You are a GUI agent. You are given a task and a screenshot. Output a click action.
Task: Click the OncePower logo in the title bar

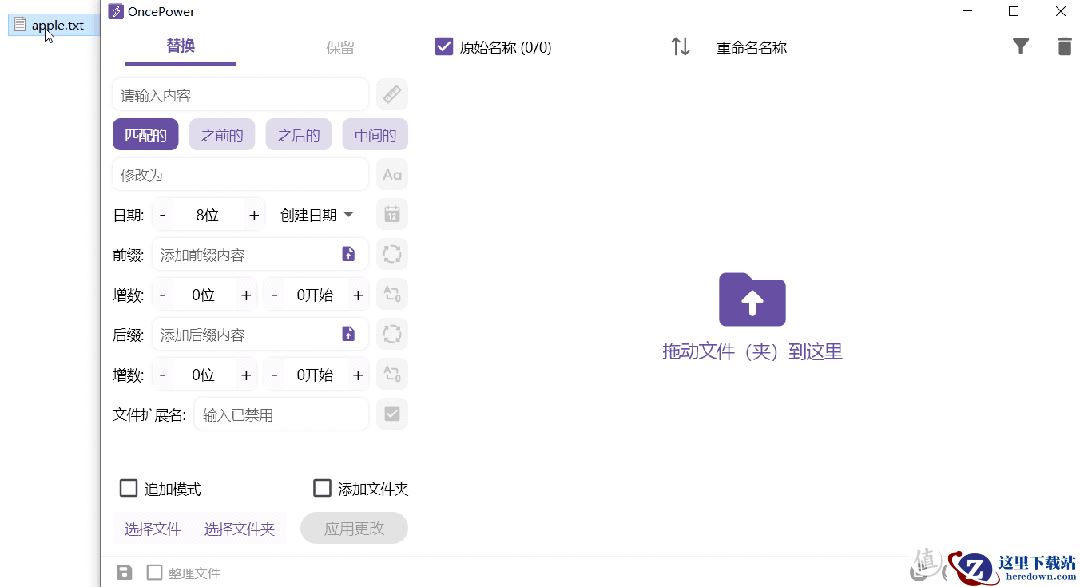click(x=116, y=12)
